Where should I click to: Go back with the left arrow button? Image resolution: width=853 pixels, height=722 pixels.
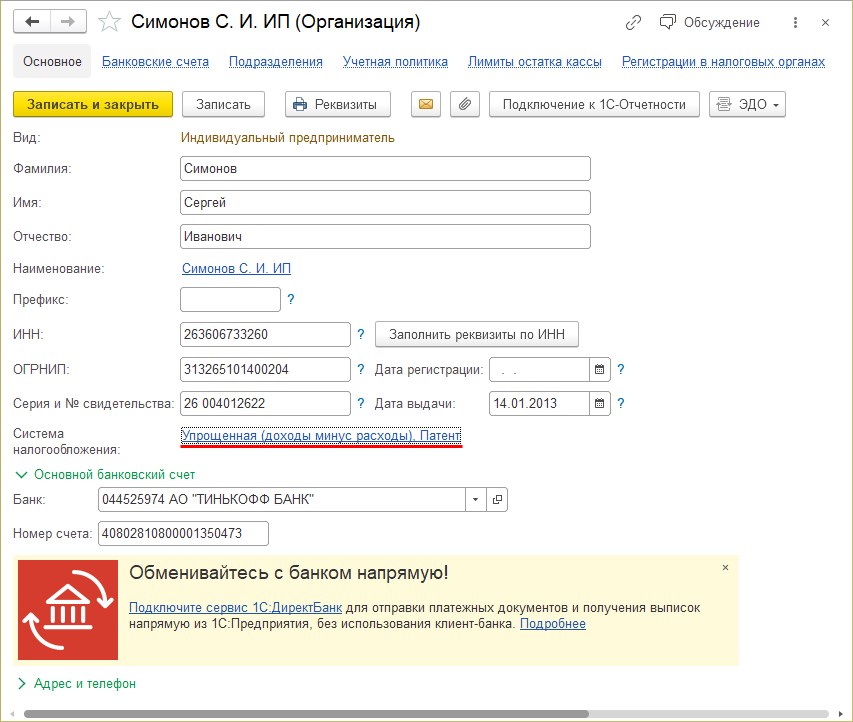click(32, 22)
